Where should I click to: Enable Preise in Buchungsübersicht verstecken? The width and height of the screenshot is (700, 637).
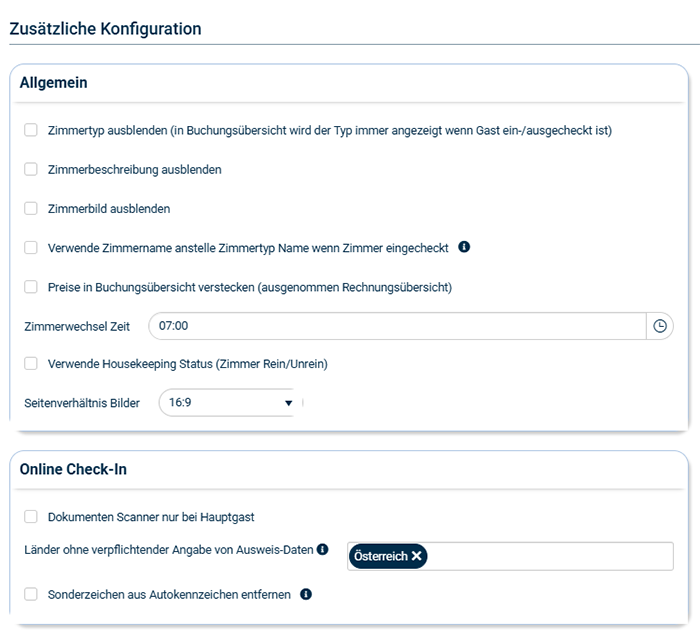tap(31, 287)
